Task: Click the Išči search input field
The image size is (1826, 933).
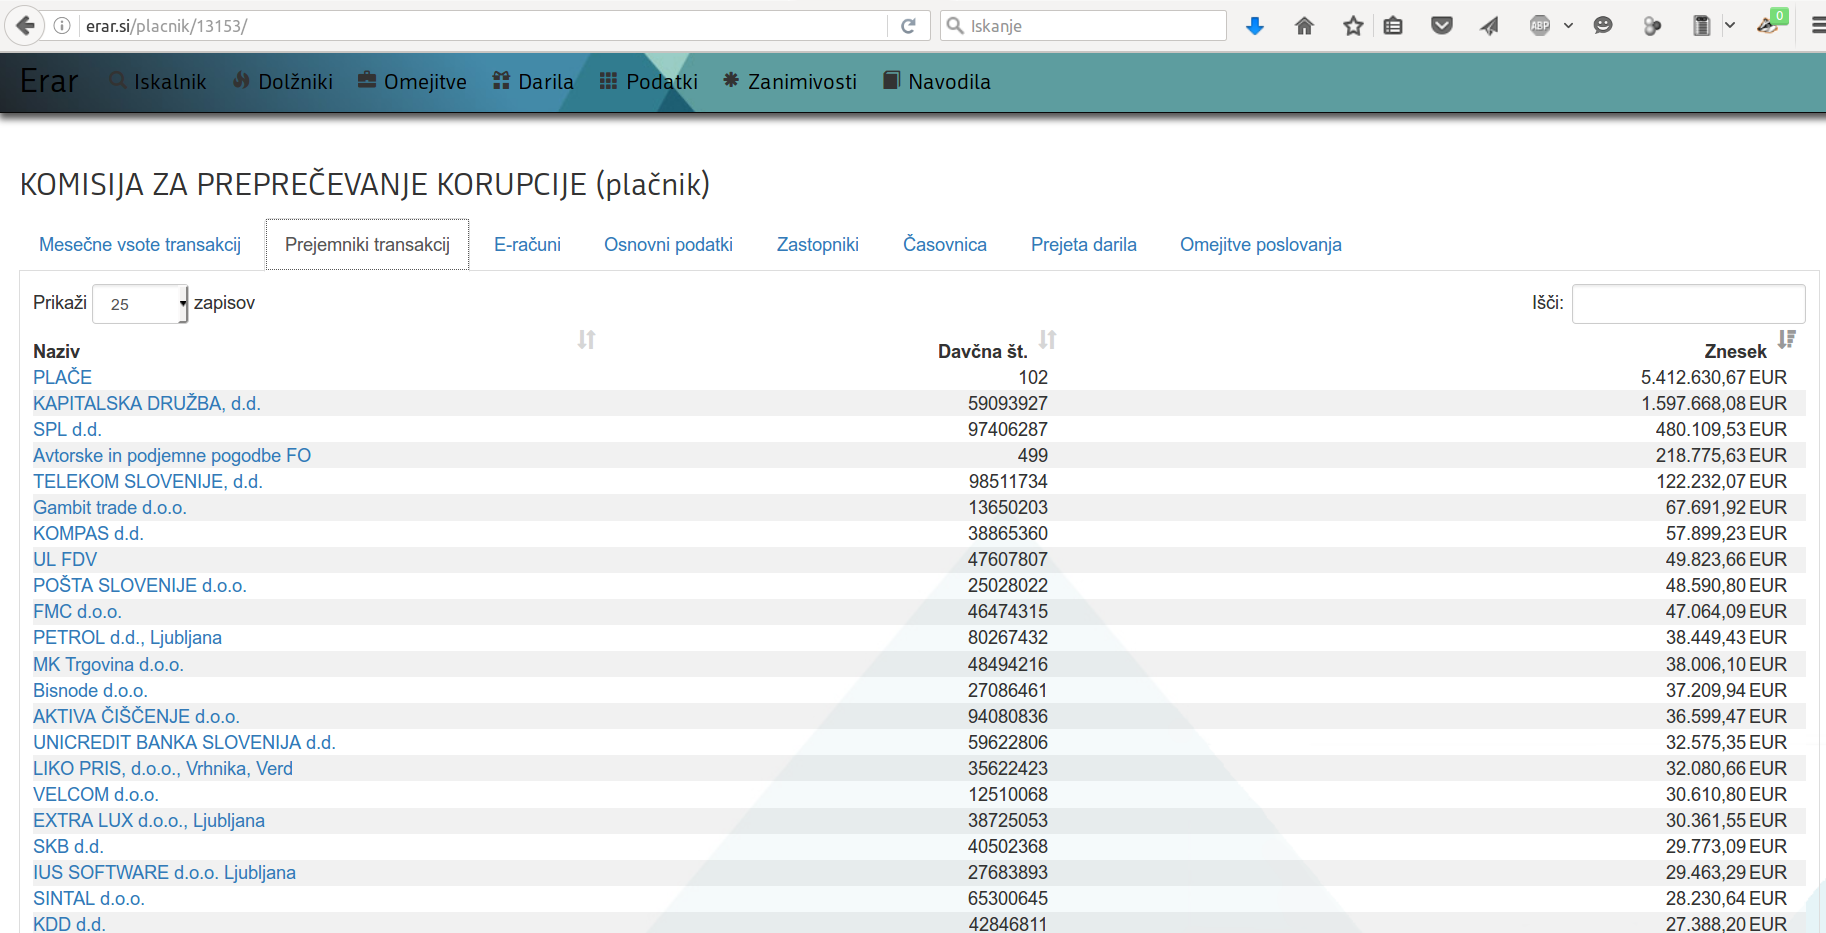Action: (1688, 304)
